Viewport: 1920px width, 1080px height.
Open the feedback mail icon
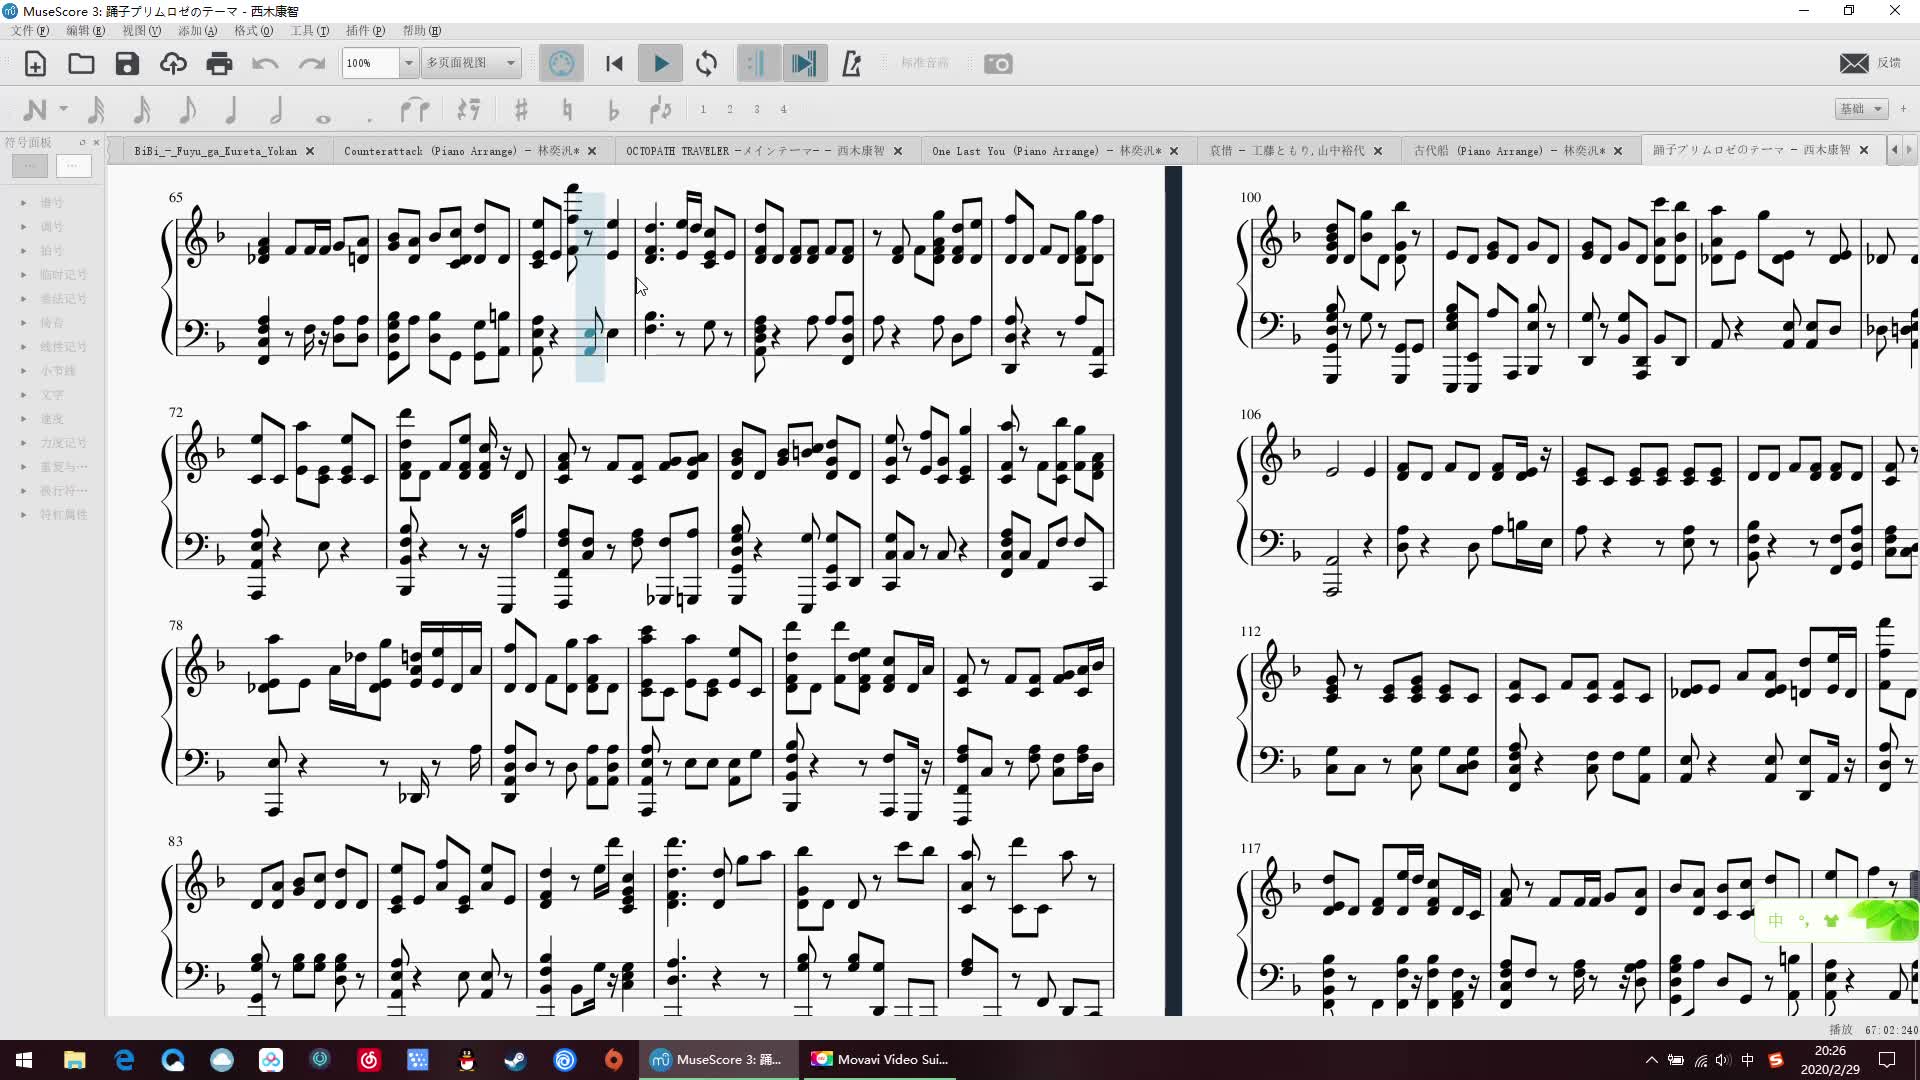[1854, 63]
